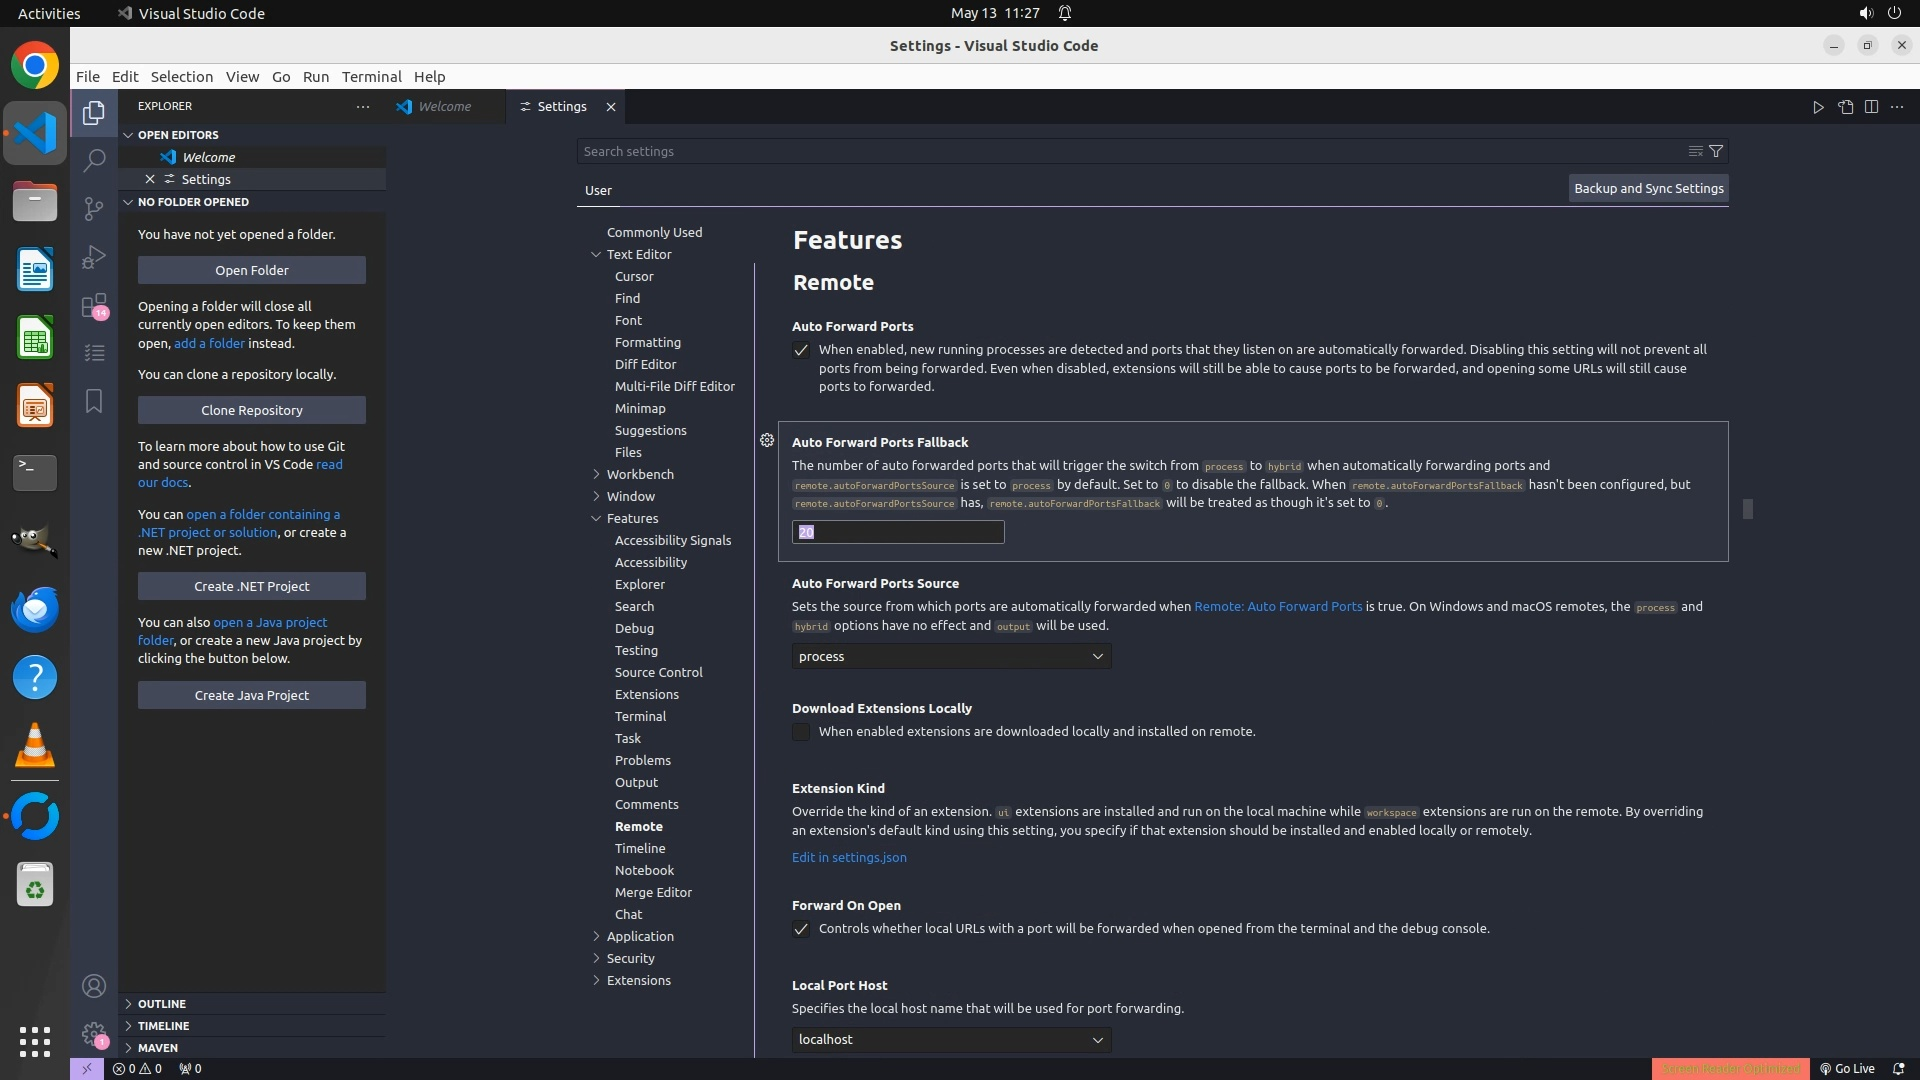
Task: Open the Terminal menu
Action: (371, 77)
